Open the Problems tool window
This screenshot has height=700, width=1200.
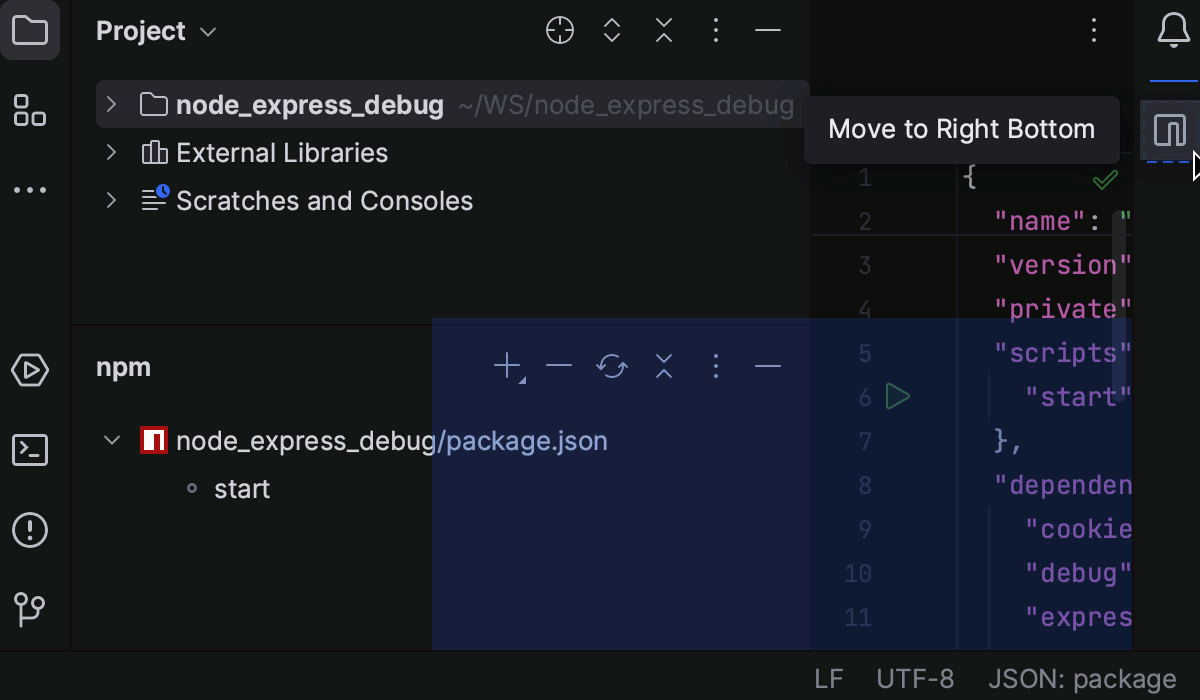click(30, 530)
